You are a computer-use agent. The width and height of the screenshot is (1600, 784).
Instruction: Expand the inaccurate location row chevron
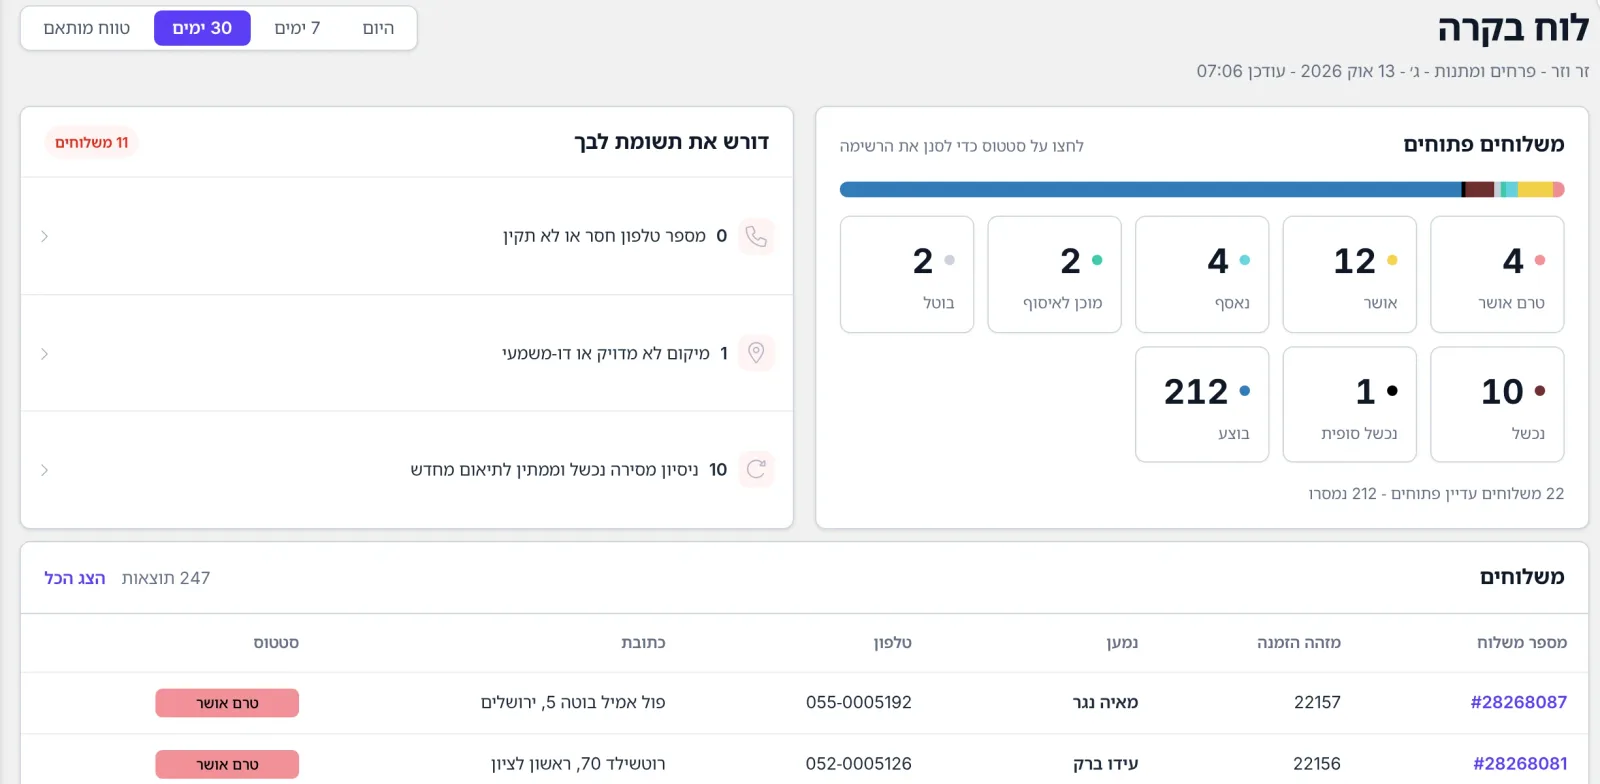click(x=44, y=354)
